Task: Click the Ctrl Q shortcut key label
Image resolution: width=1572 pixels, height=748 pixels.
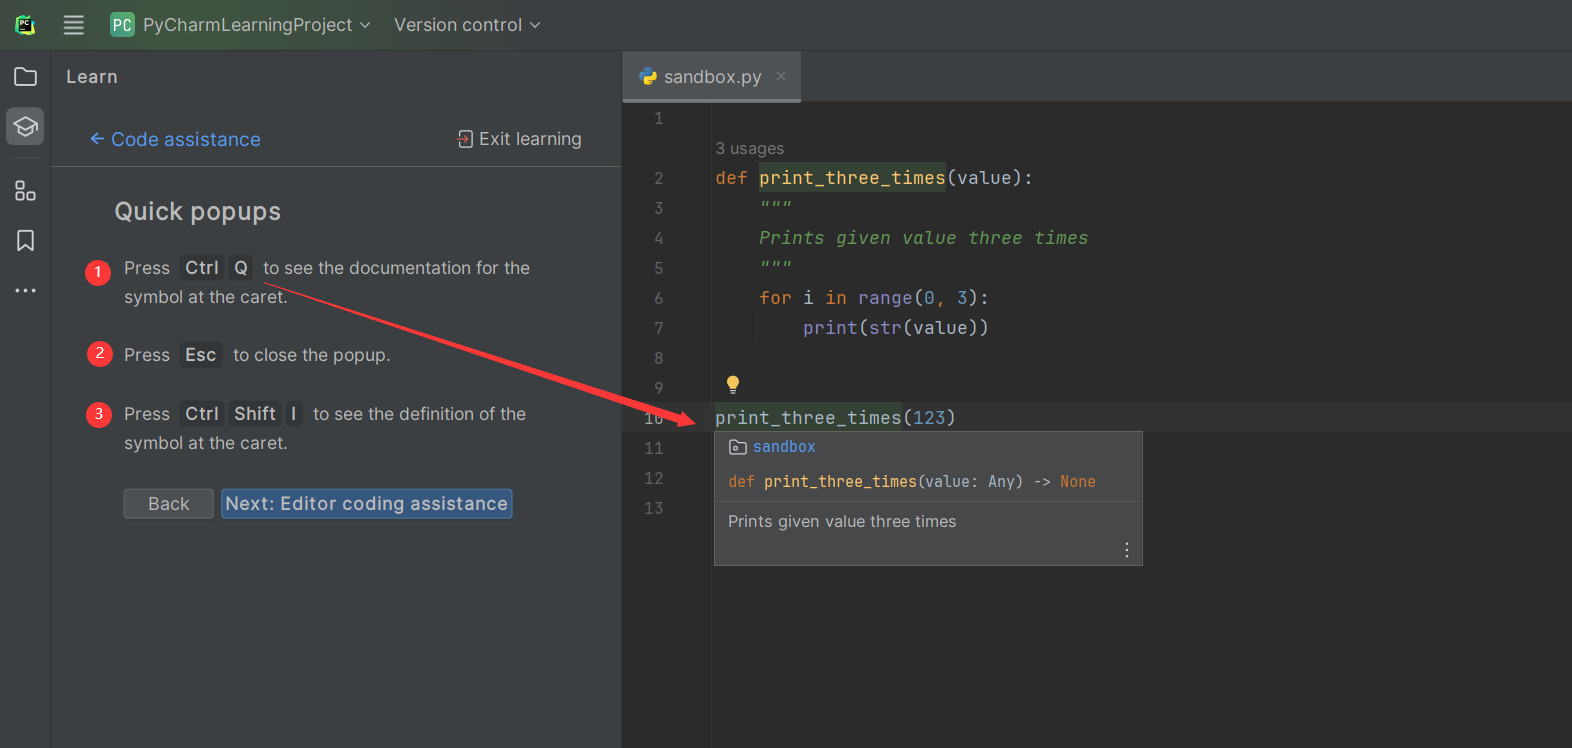Action: click(216, 268)
